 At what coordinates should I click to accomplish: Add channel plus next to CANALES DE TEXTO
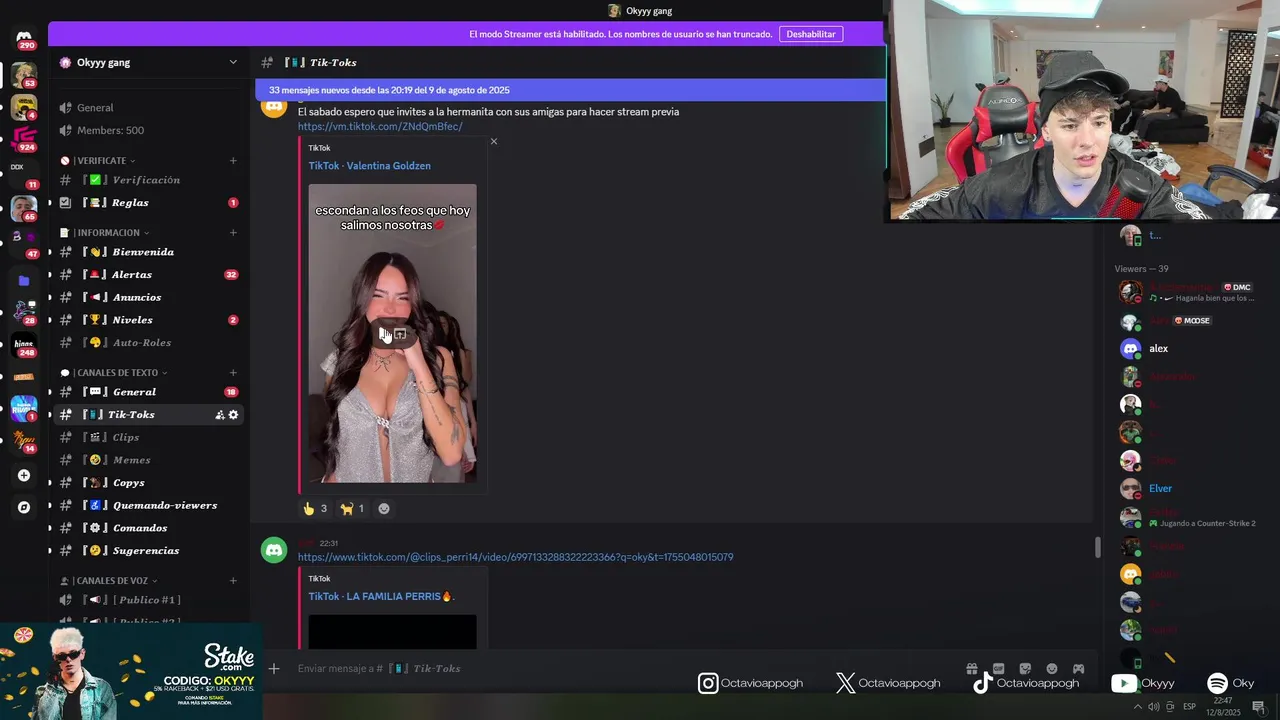click(x=233, y=373)
